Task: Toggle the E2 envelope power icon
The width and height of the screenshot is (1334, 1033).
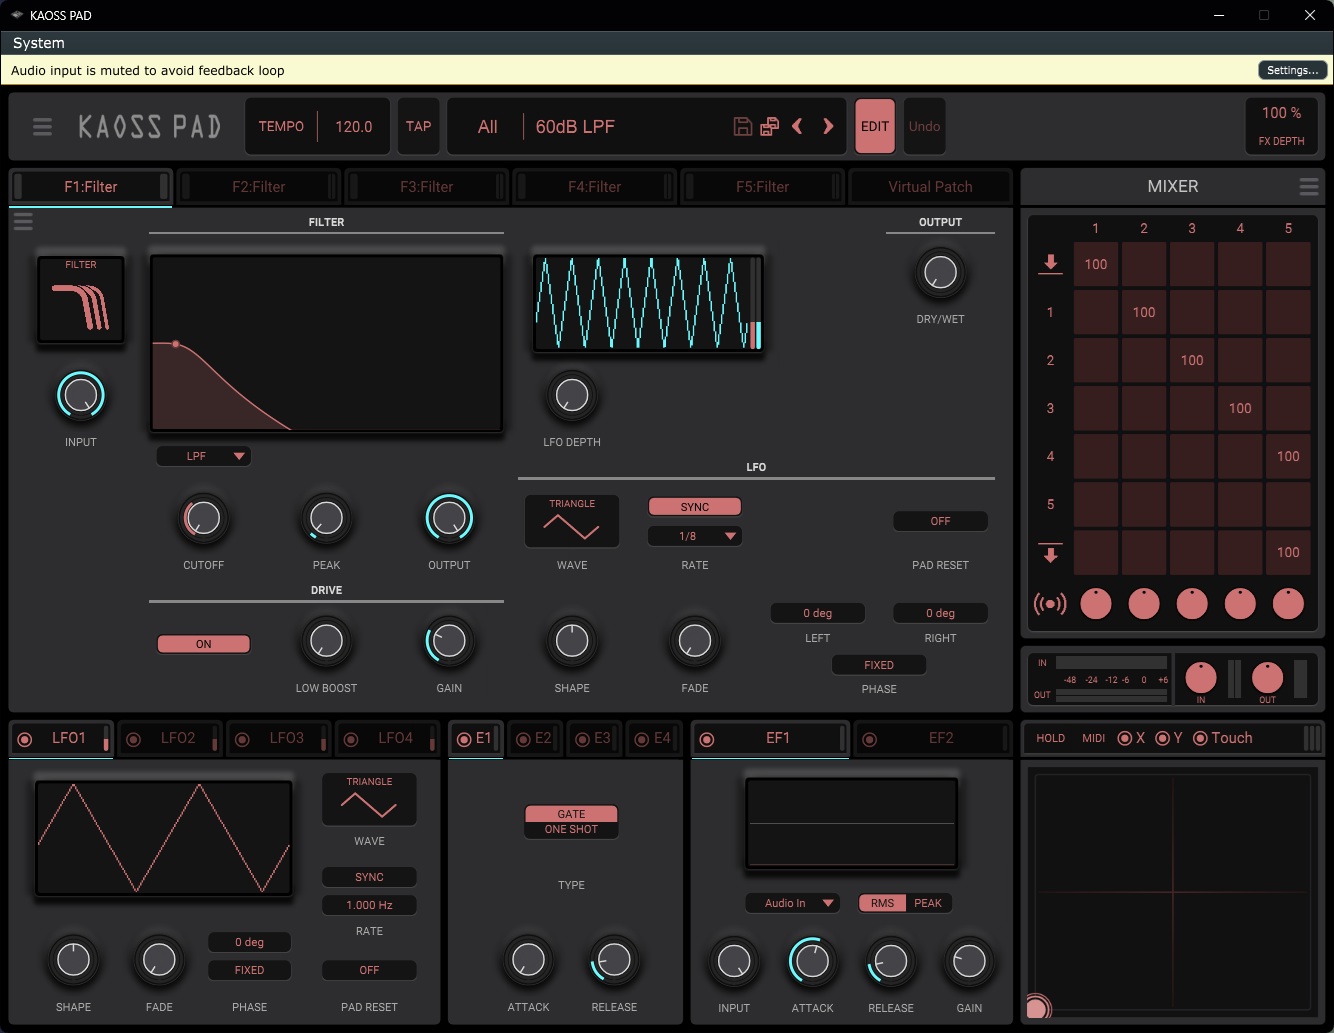Action: [x=523, y=740]
